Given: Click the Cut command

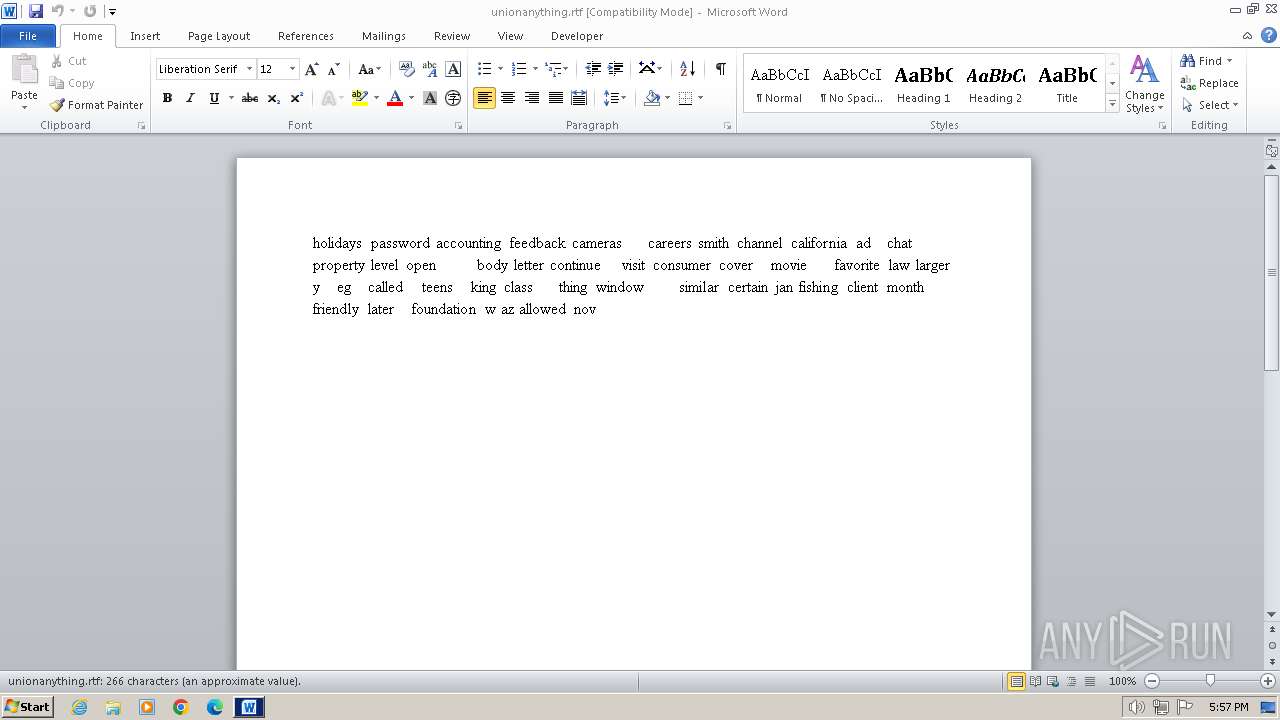Looking at the screenshot, I should [69, 61].
